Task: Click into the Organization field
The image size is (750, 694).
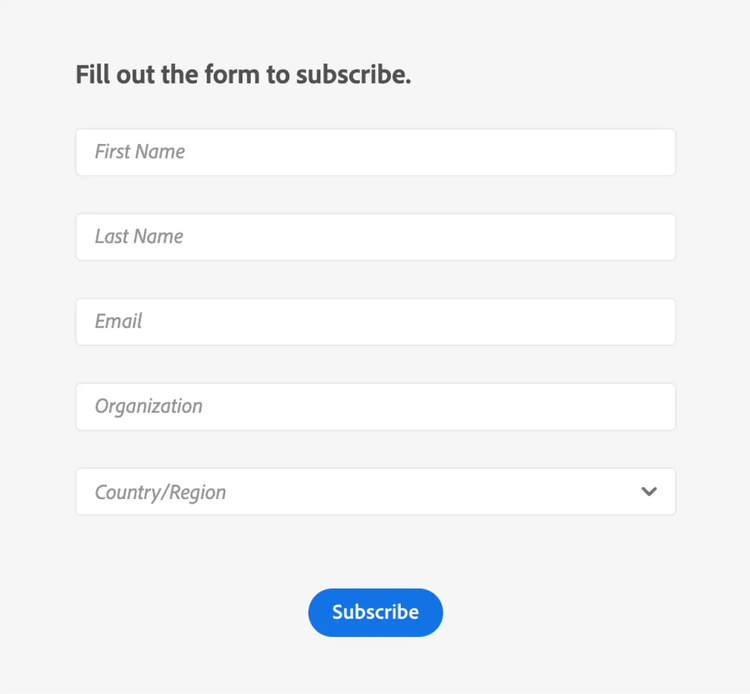Action: pos(375,407)
